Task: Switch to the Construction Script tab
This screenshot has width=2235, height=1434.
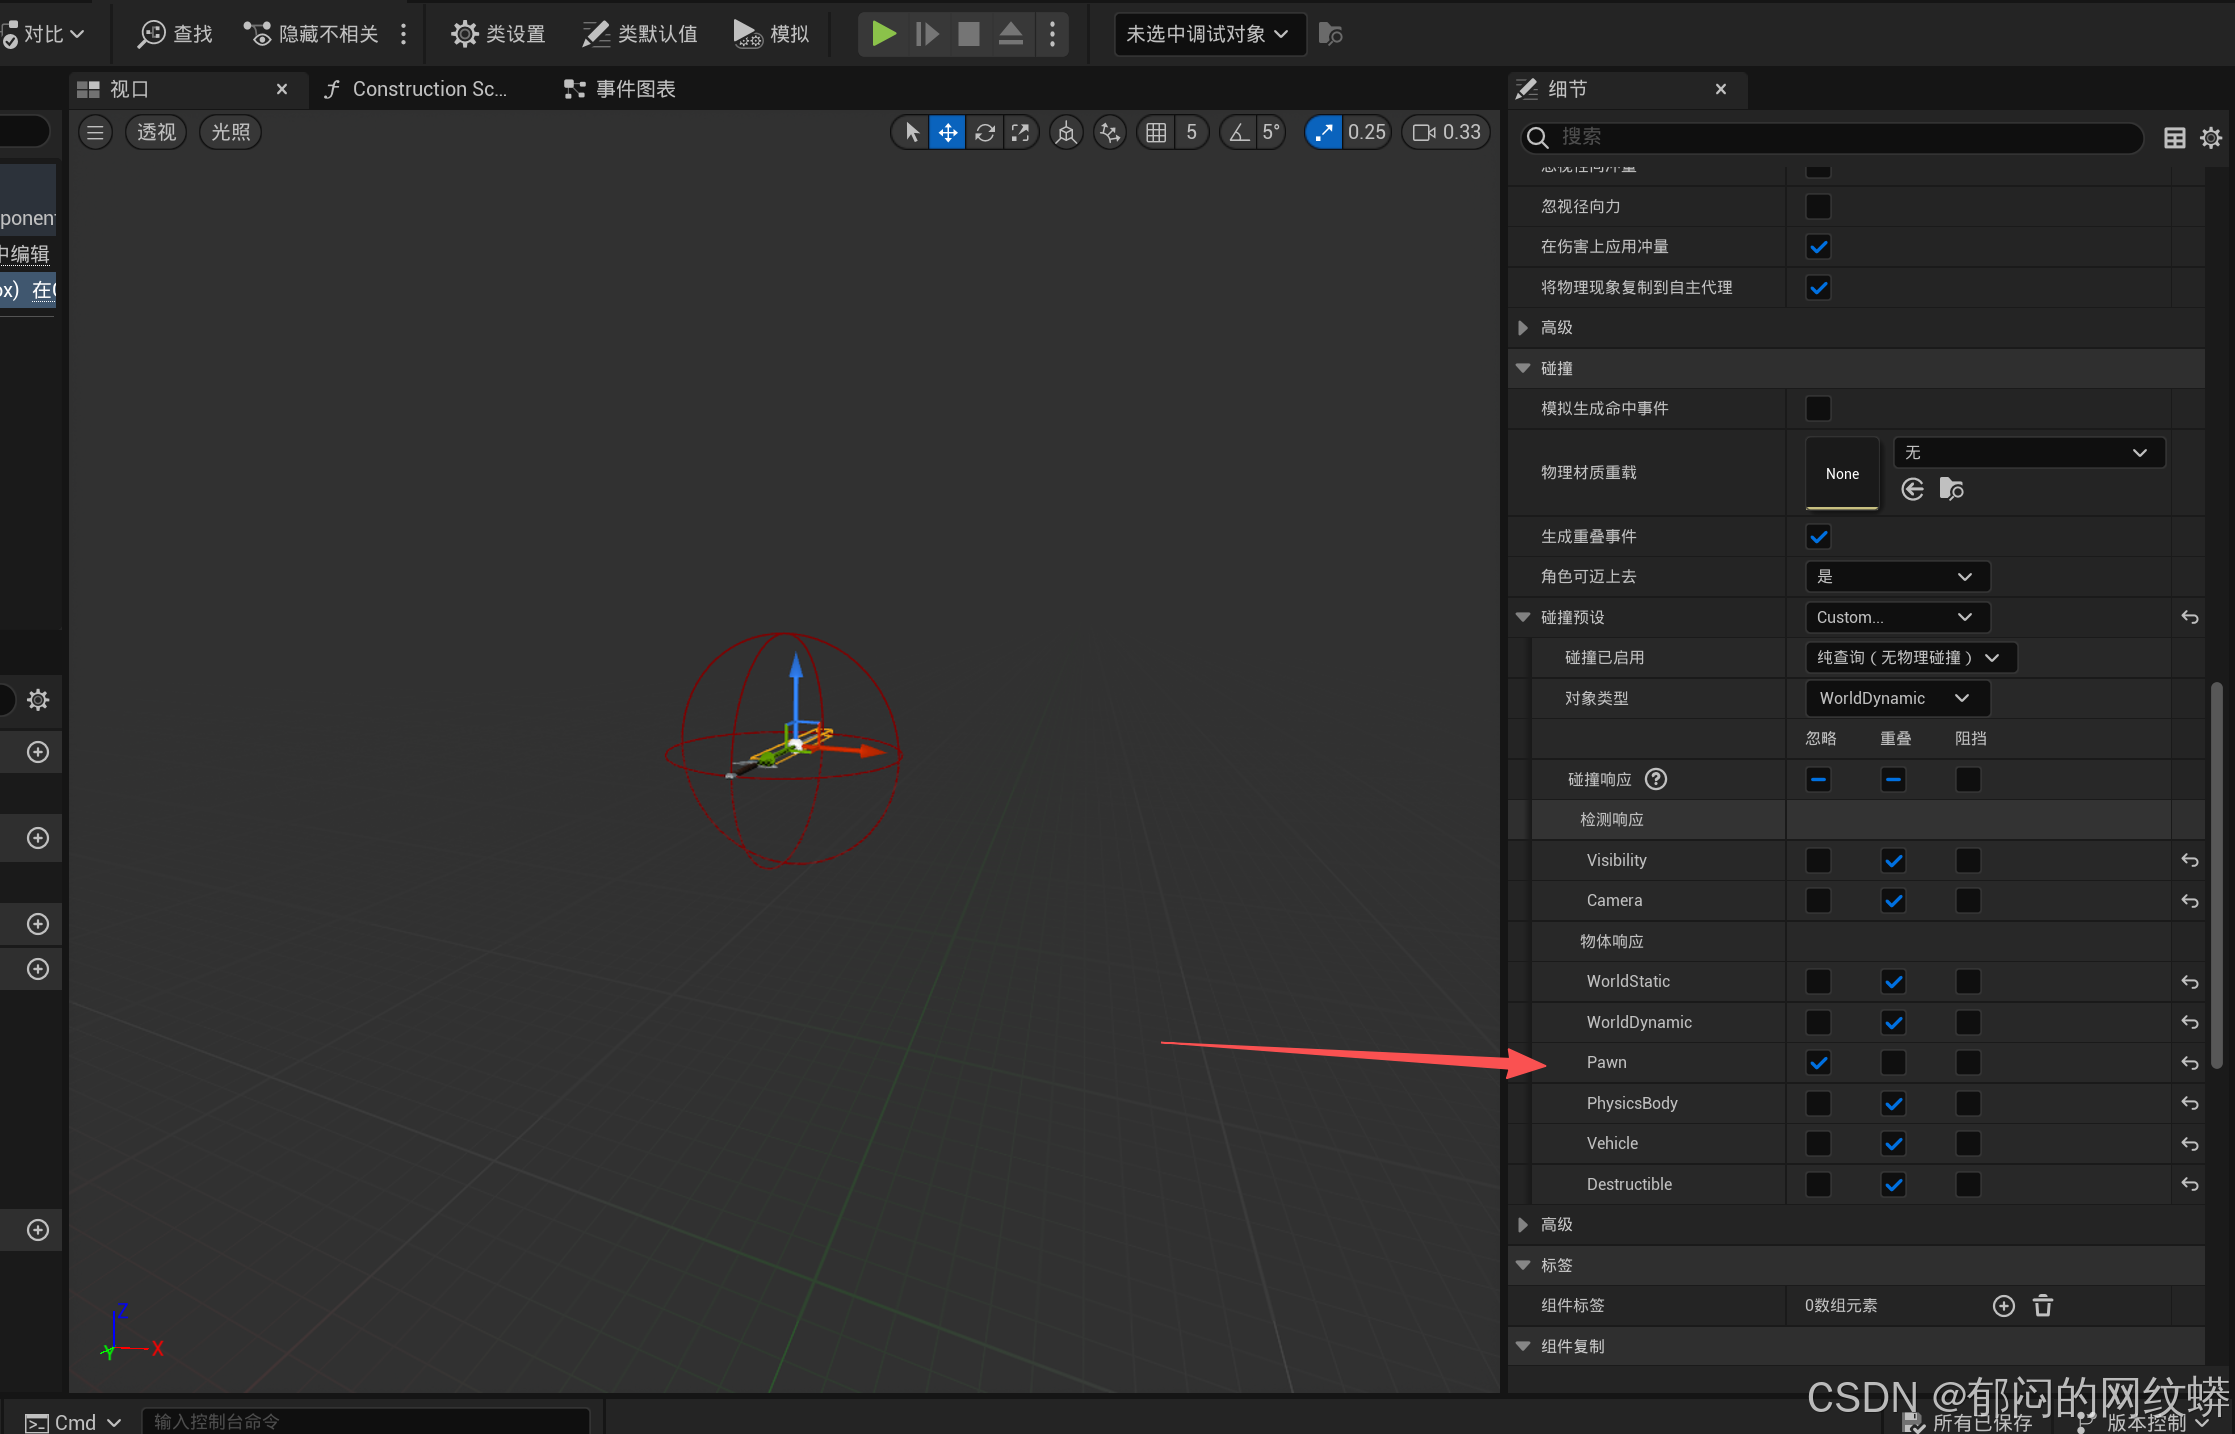Action: 418,89
